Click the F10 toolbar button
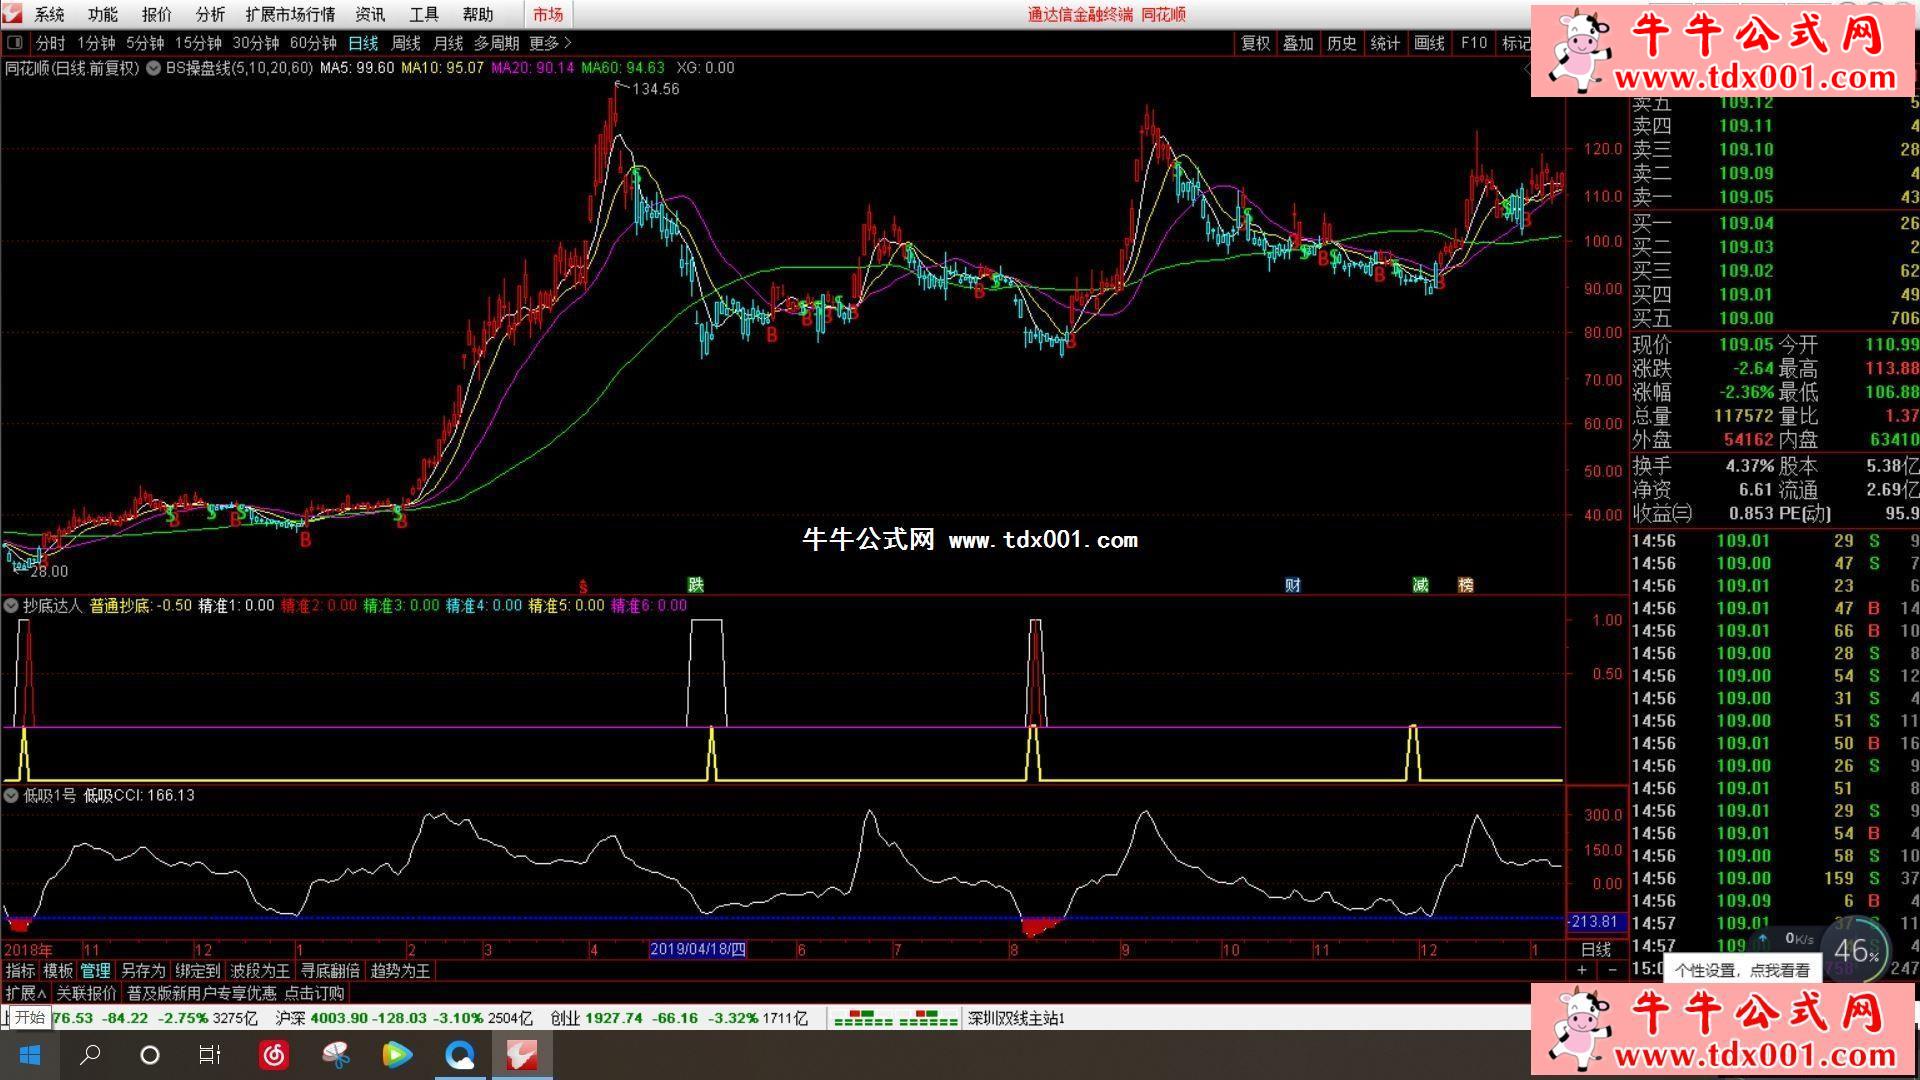 (1473, 43)
